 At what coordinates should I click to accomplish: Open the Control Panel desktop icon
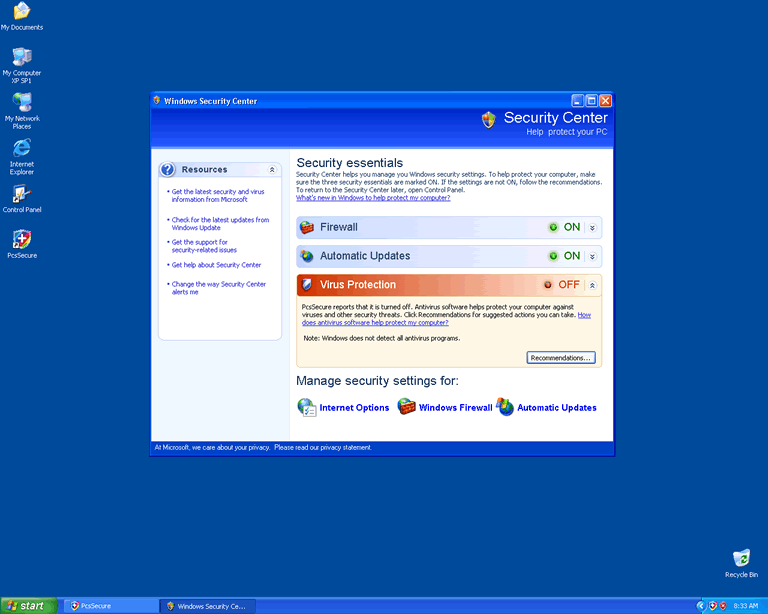point(21,194)
